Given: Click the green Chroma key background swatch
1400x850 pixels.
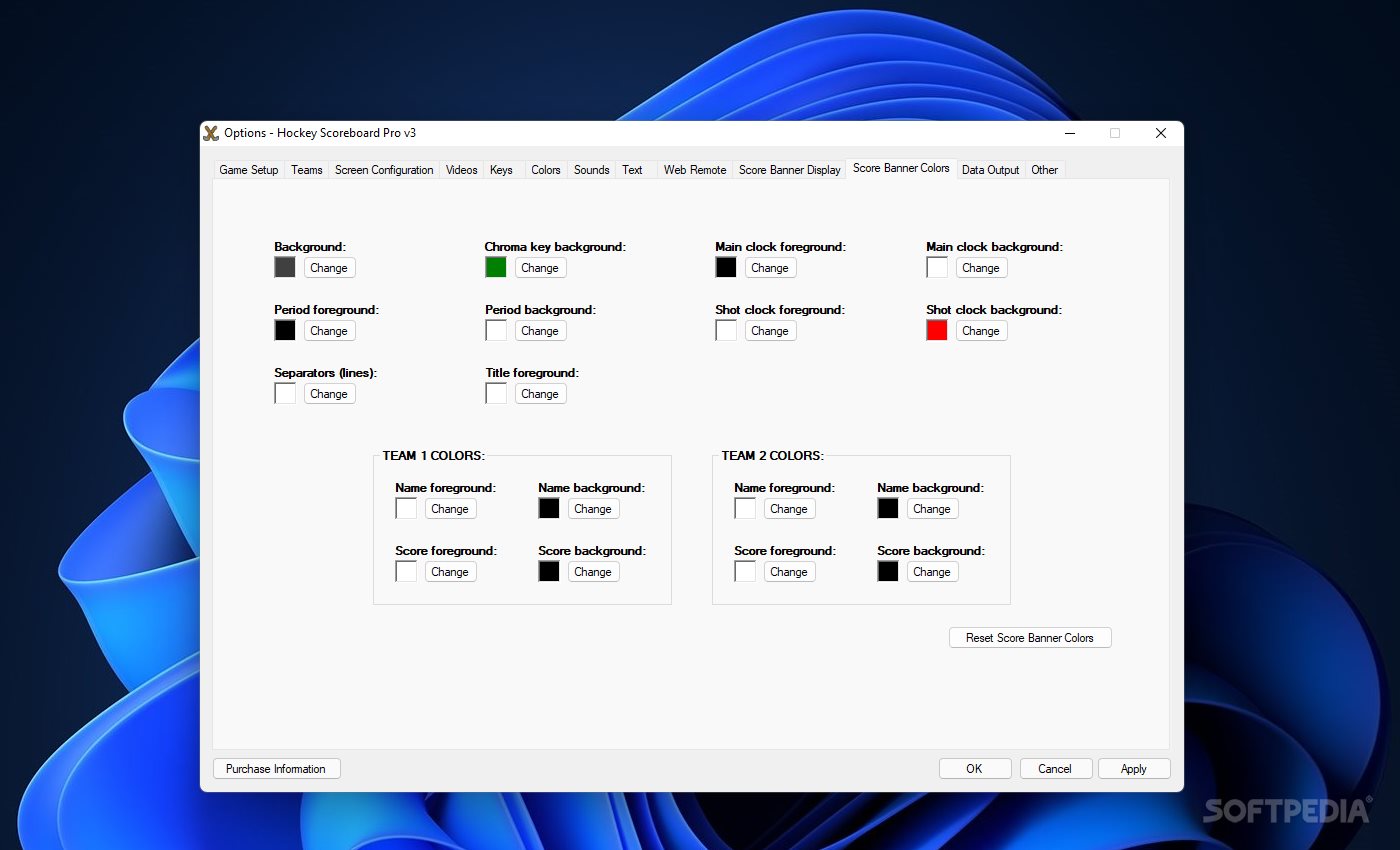Looking at the screenshot, I should pos(496,267).
